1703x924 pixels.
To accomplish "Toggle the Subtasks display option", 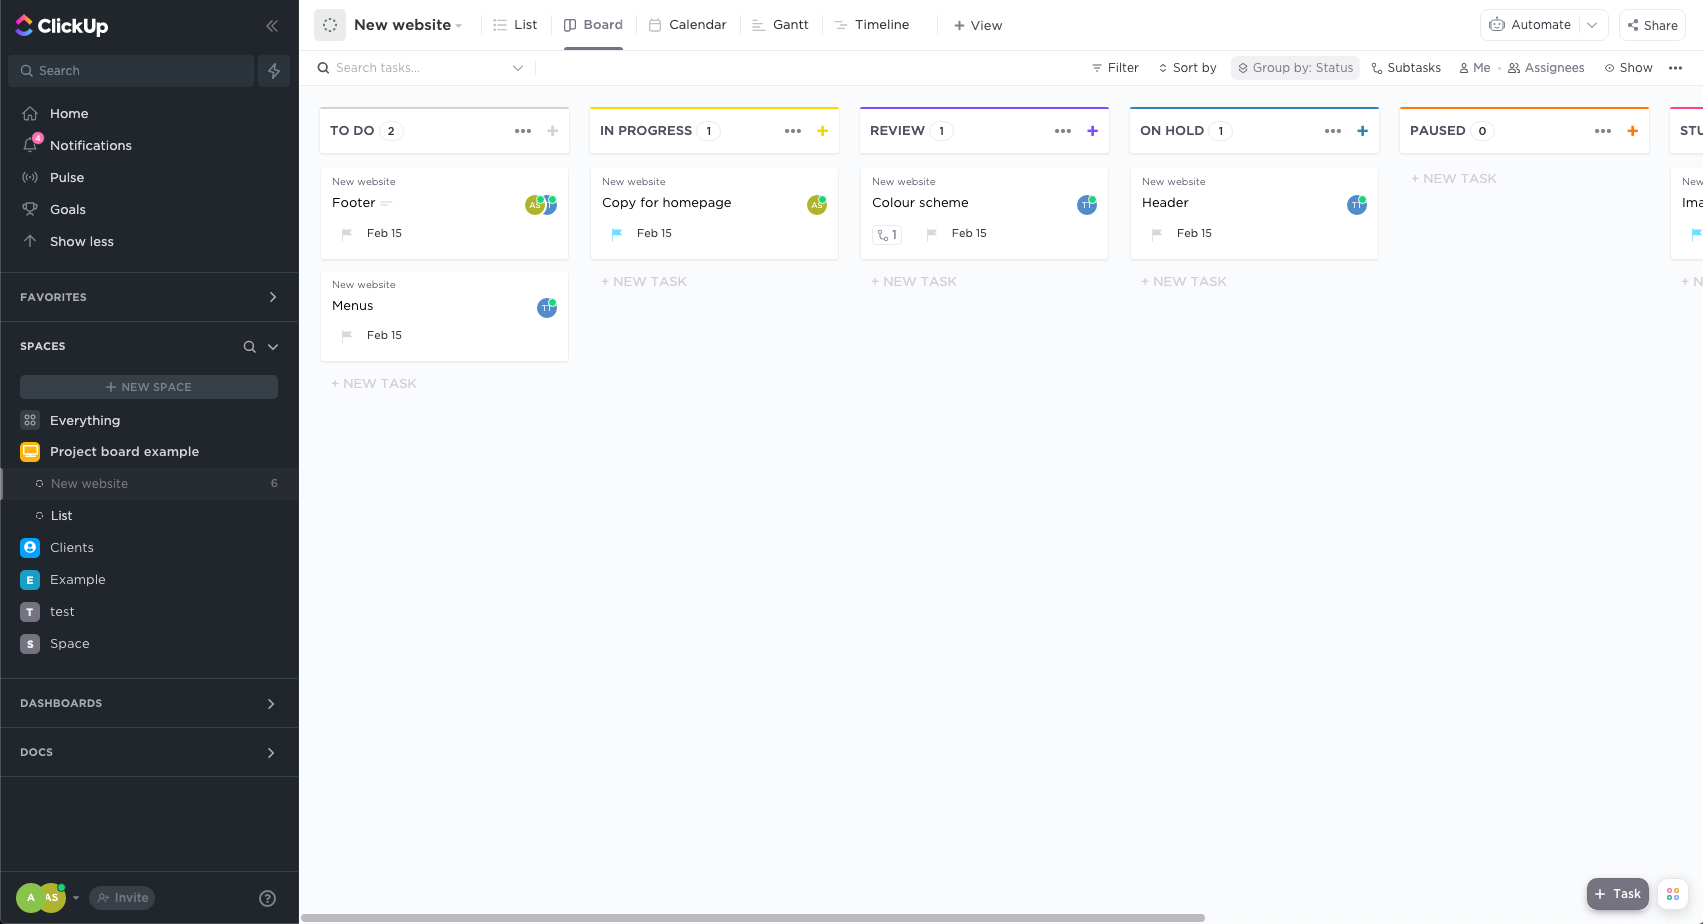I will point(1406,68).
